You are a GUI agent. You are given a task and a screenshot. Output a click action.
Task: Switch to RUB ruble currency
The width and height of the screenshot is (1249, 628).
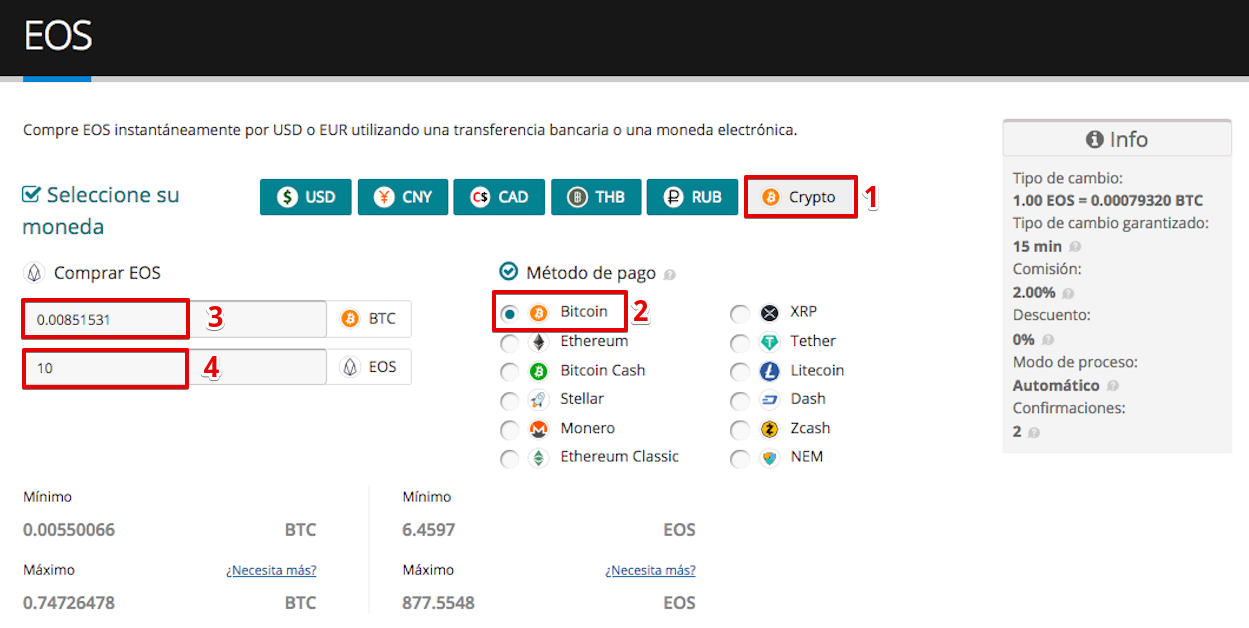692,197
